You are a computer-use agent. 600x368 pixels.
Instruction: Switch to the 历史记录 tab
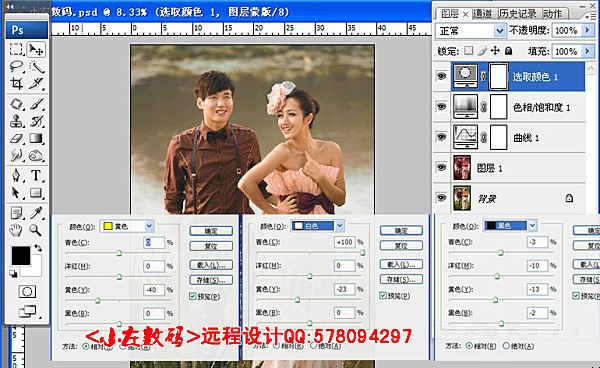[x=517, y=14]
